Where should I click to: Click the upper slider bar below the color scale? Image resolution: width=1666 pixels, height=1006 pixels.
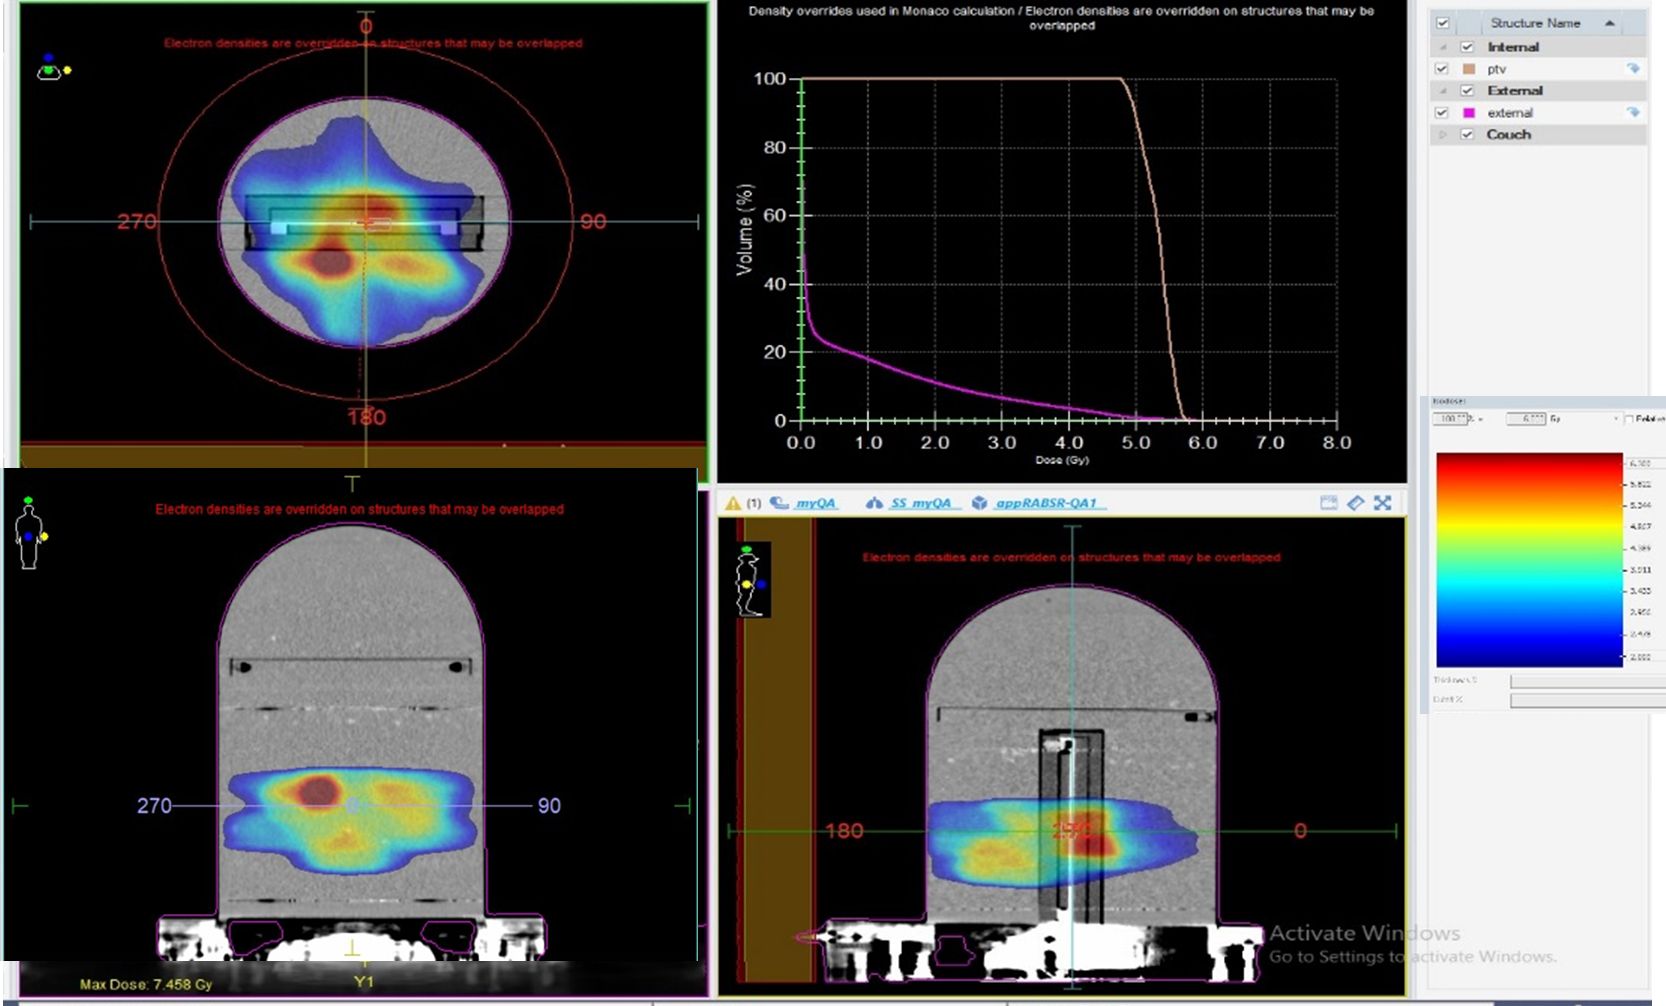[x=1588, y=681]
